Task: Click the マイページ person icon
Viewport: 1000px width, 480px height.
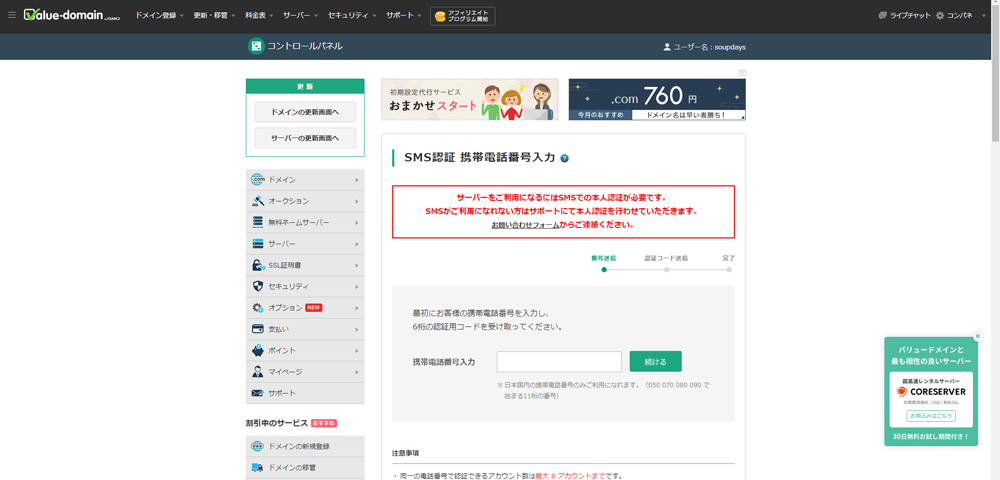Action: [258, 372]
